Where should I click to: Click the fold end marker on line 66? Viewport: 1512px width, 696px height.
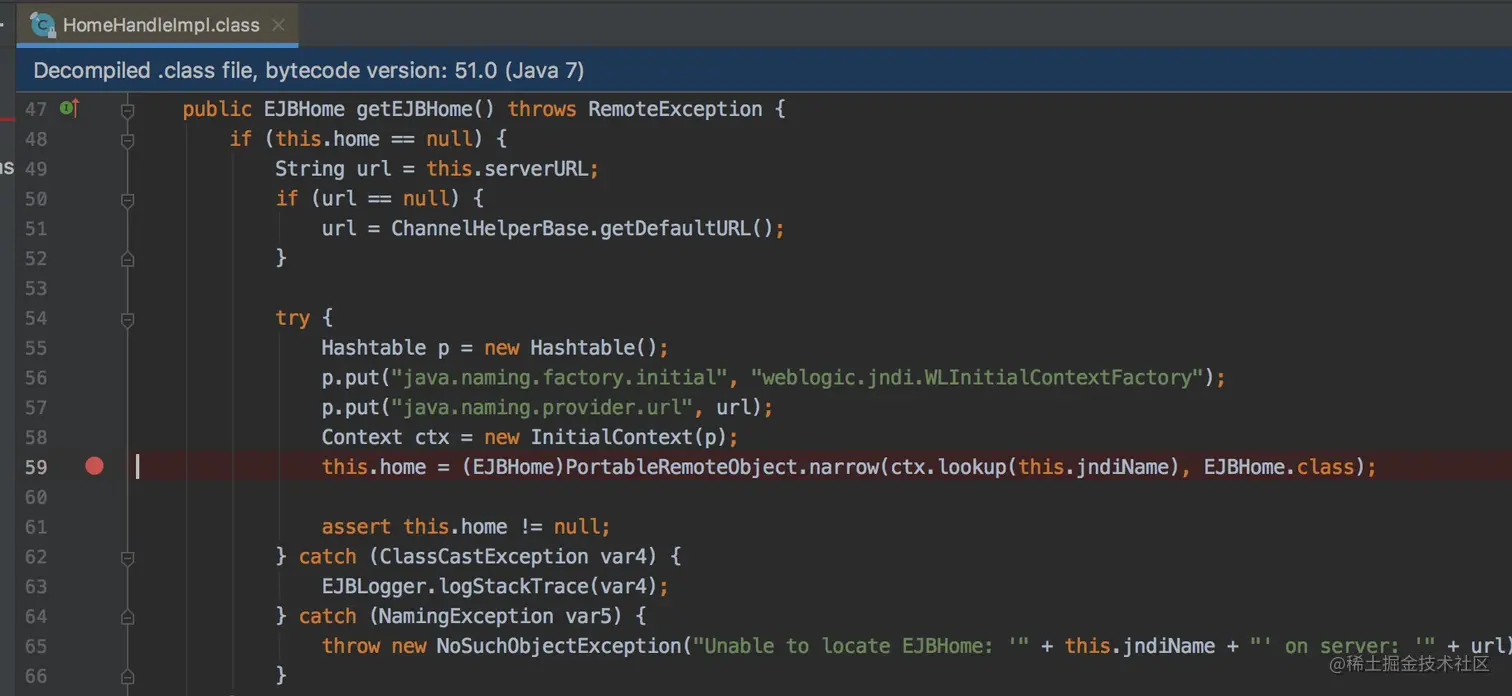click(127, 676)
